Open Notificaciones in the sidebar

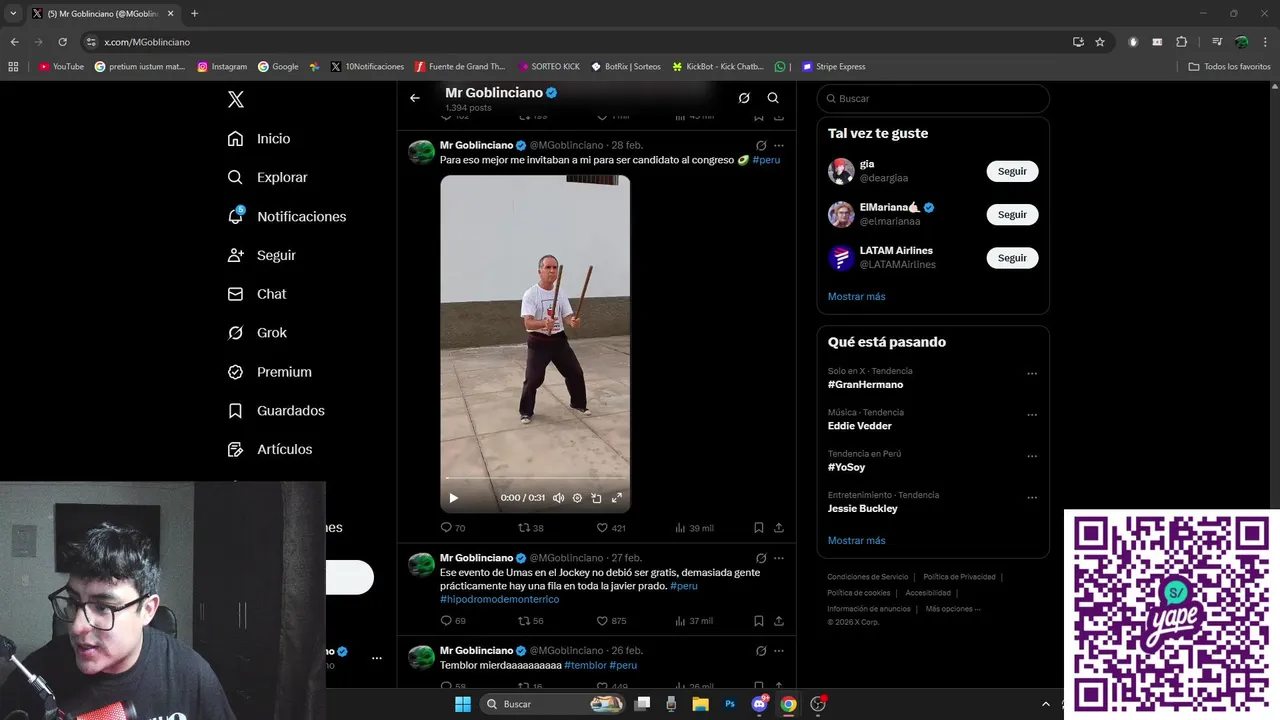coord(286,216)
